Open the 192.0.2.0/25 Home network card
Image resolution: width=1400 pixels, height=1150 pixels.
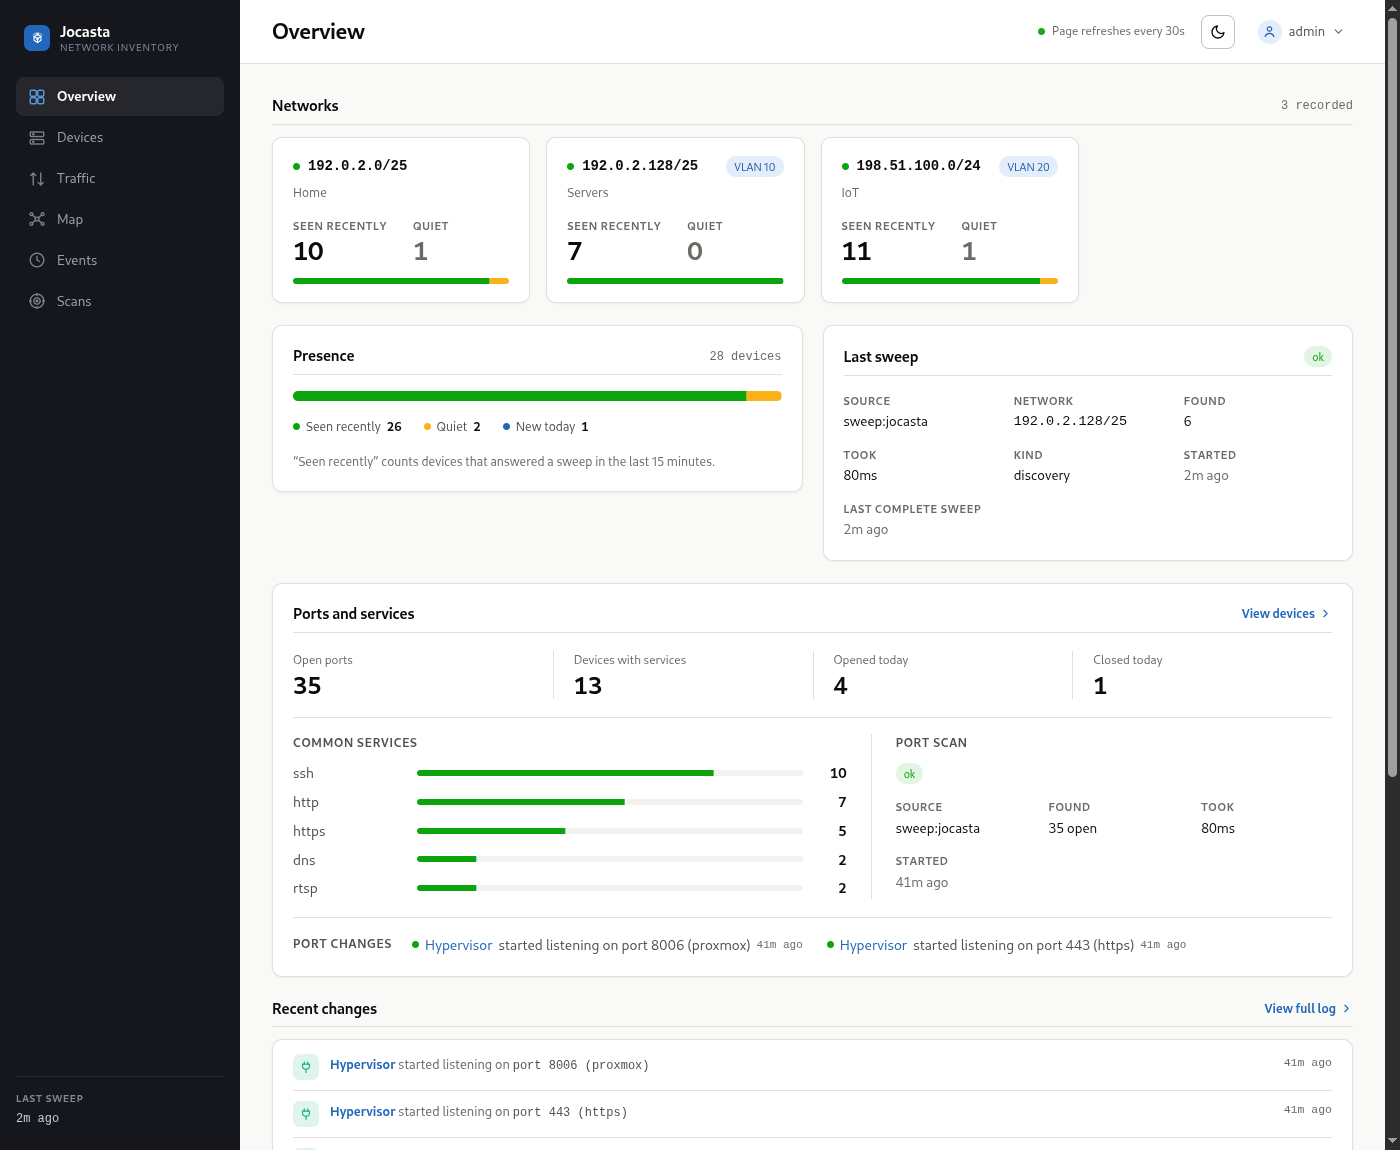point(401,220)
